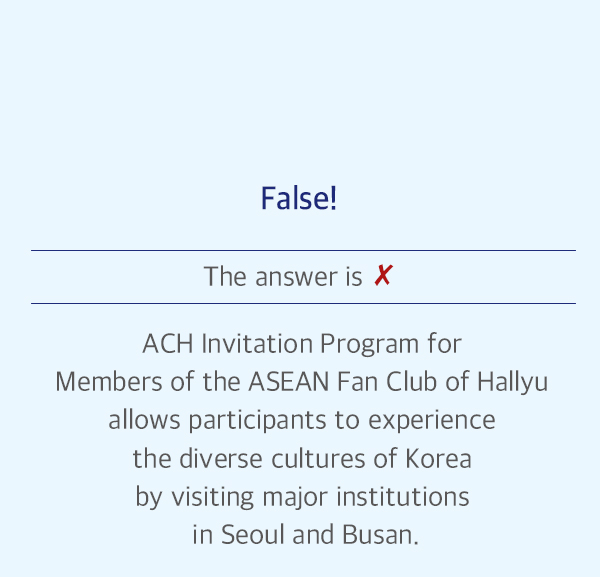Click the word "Korea"

[x=438, y=458]
